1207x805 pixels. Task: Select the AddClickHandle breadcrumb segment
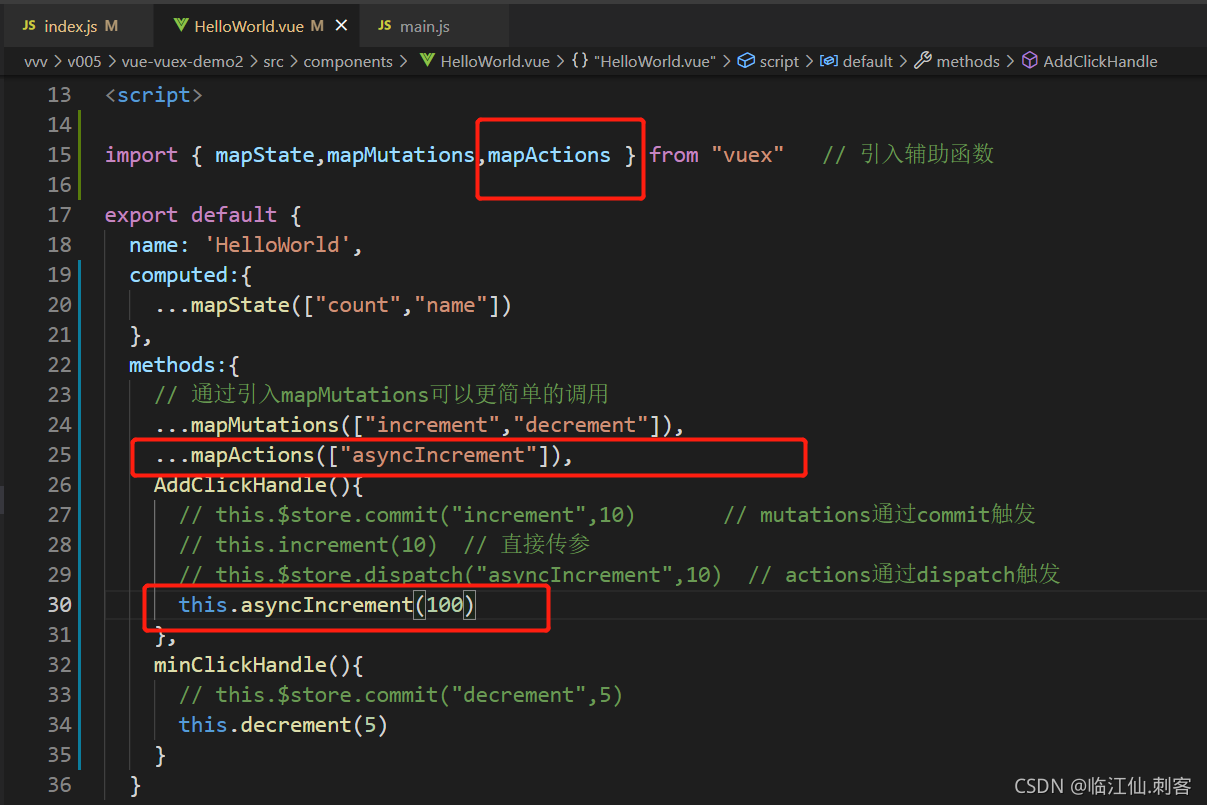1100,61
